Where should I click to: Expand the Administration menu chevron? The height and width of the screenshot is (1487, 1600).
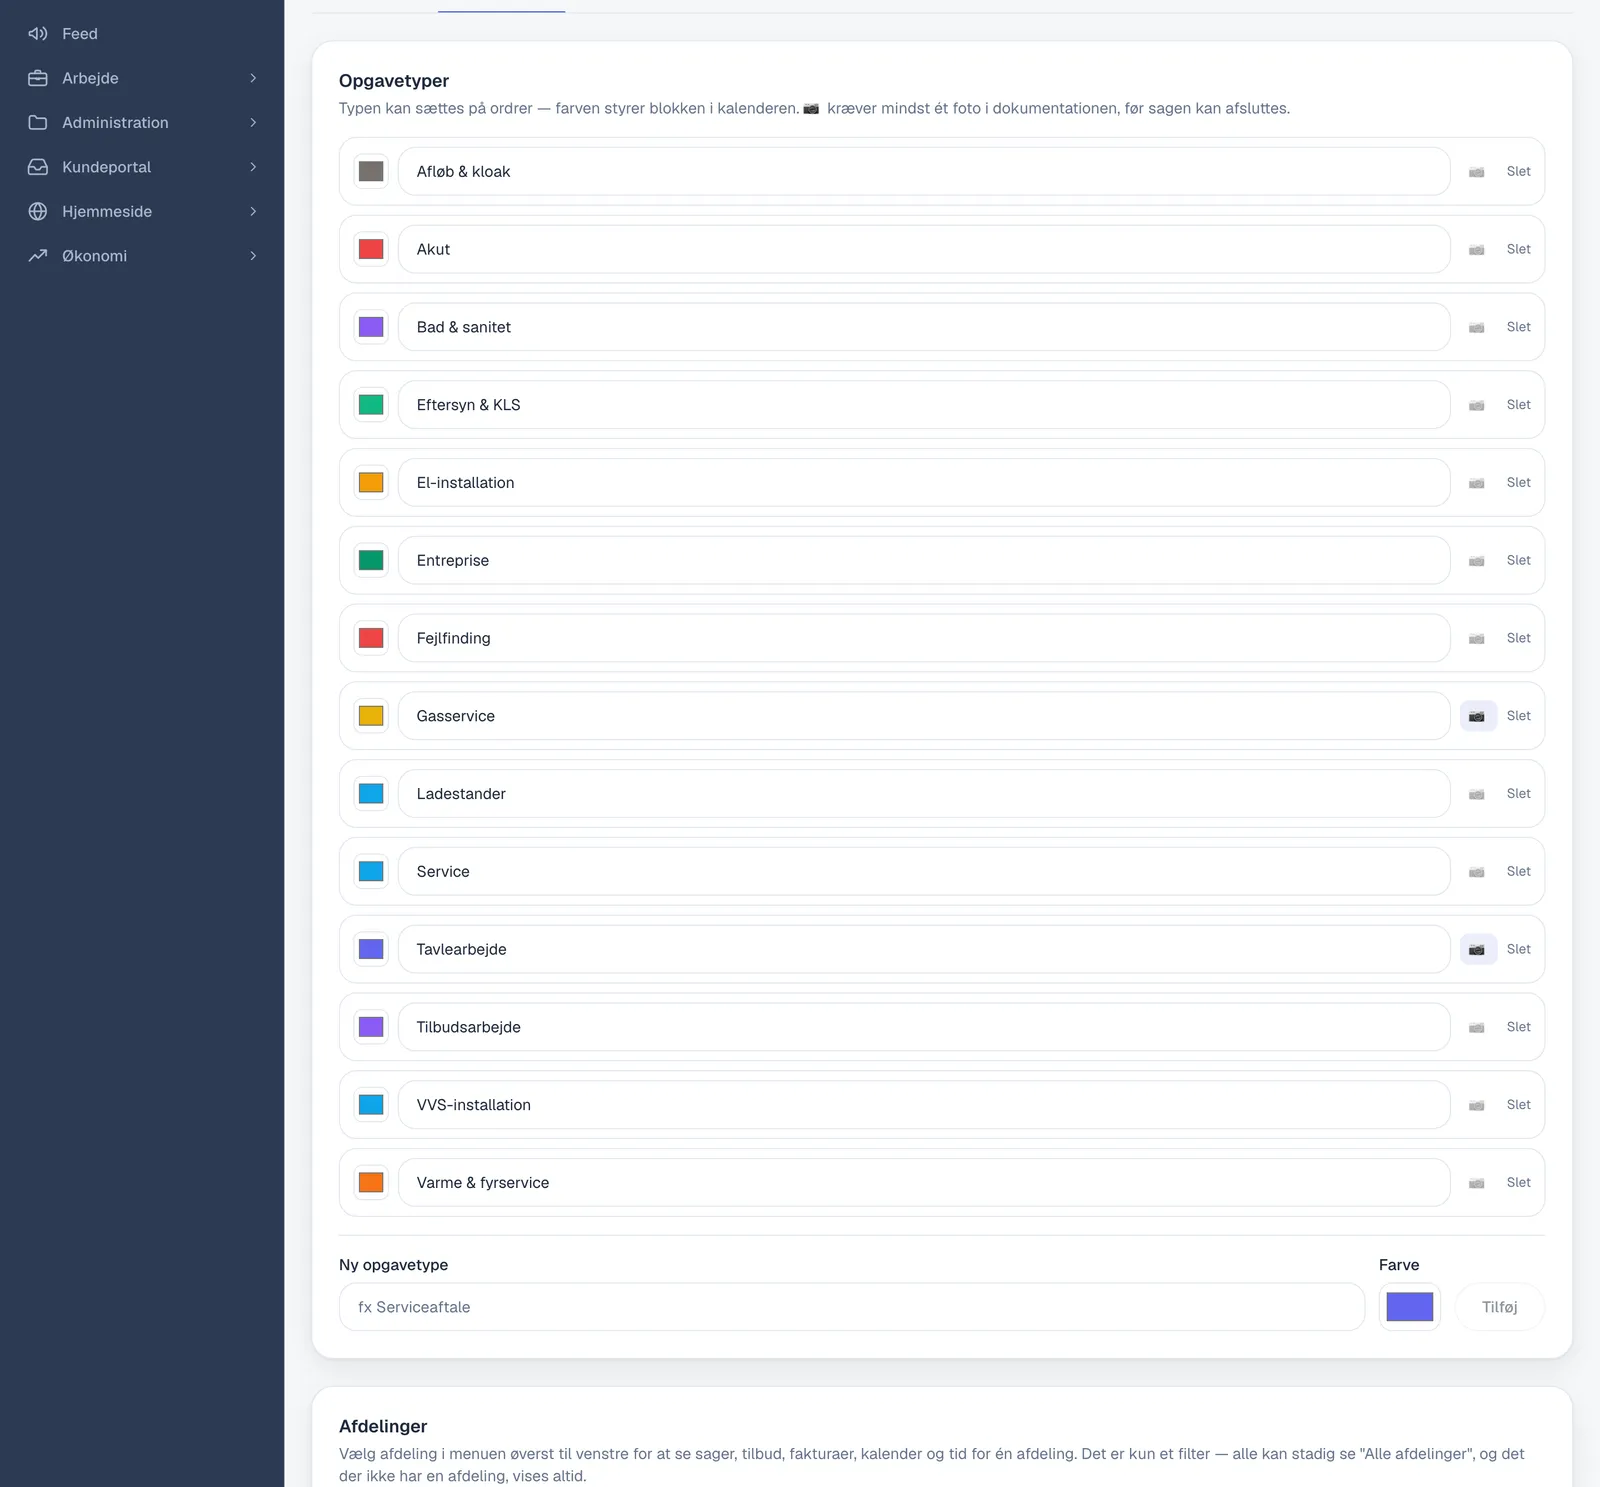point(253,123)
